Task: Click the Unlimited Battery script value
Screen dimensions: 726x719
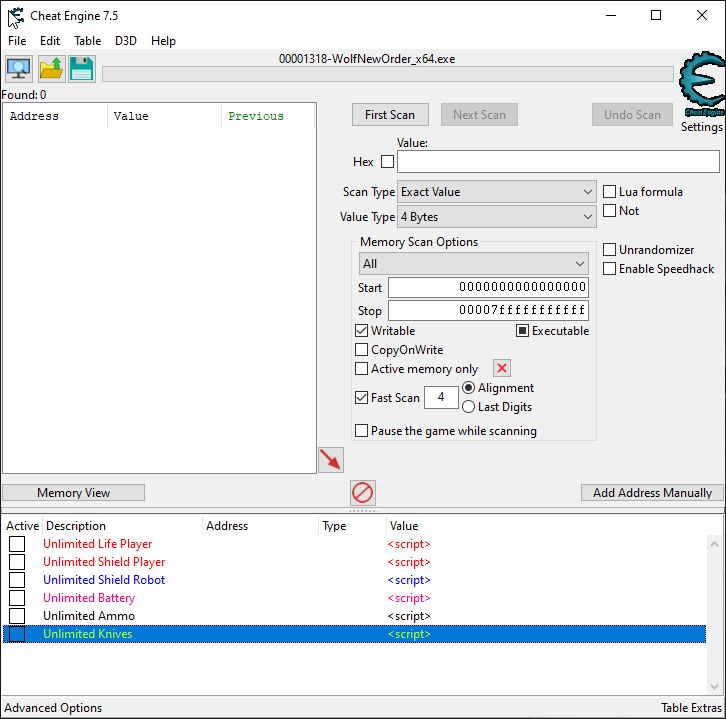Action: point(409,598)
